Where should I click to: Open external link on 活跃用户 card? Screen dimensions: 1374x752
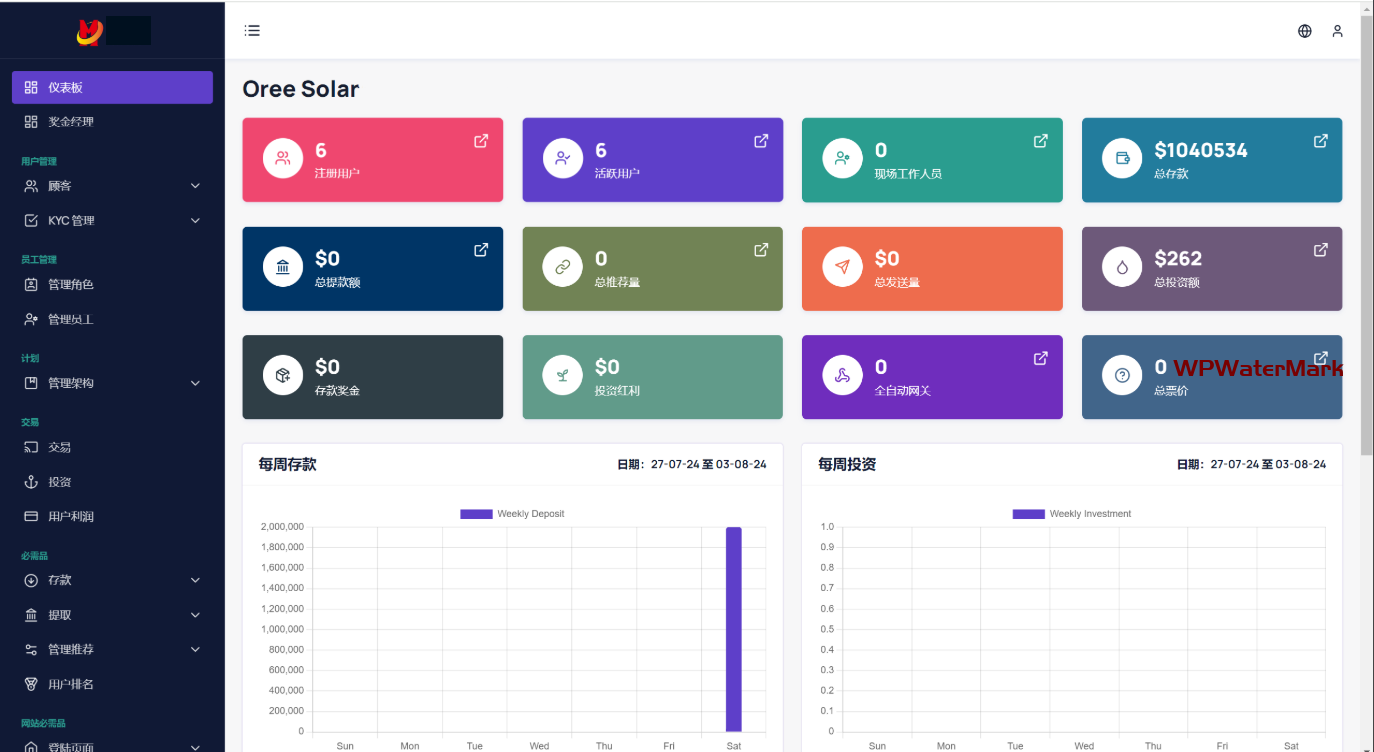[760, 141]
